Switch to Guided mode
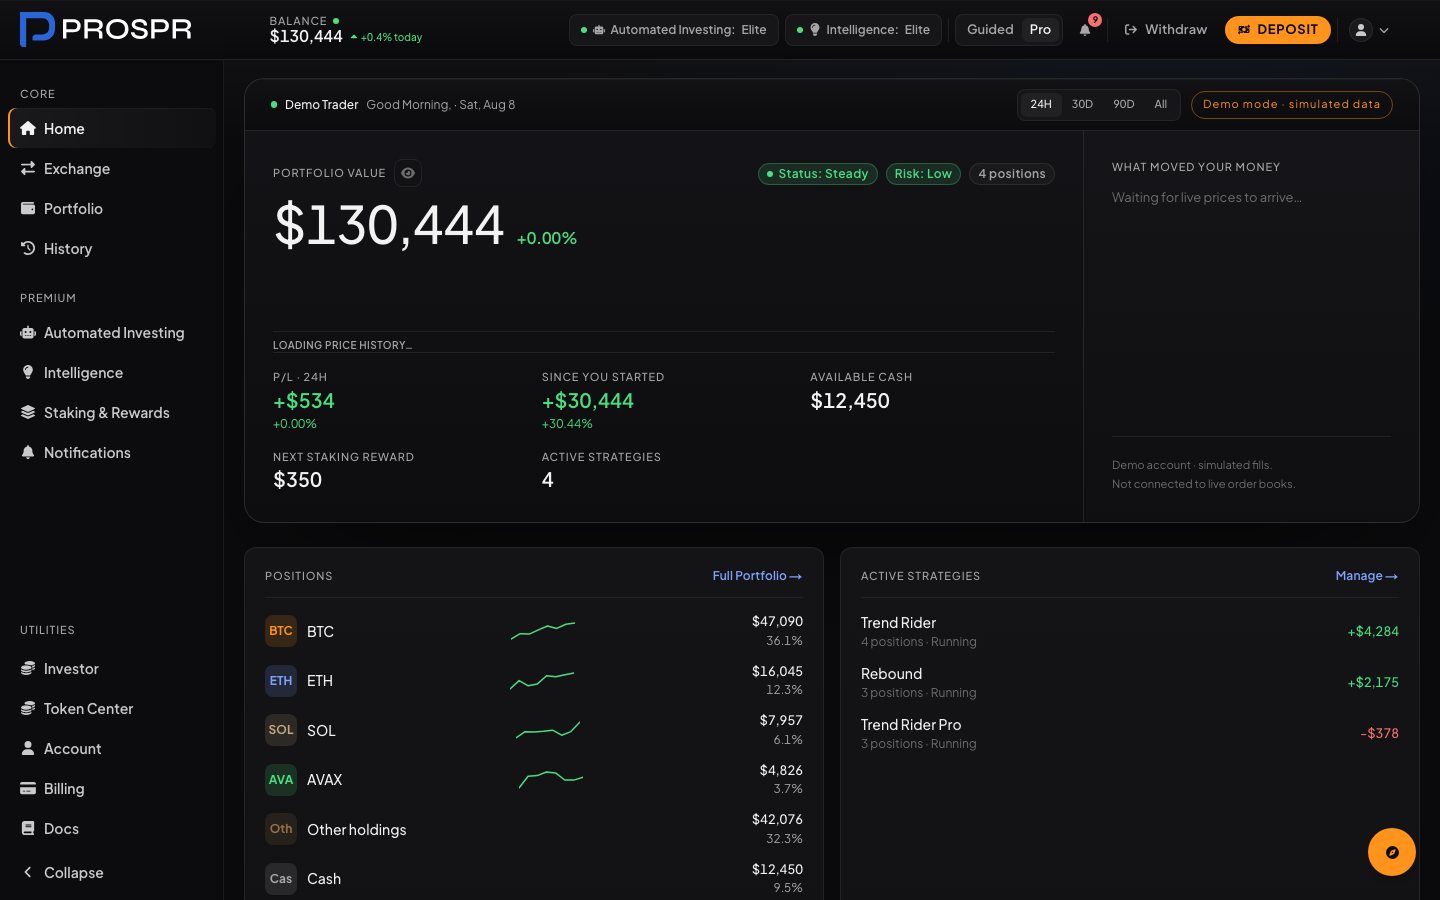The image size is (1440, 900). [x=990, y=30]
